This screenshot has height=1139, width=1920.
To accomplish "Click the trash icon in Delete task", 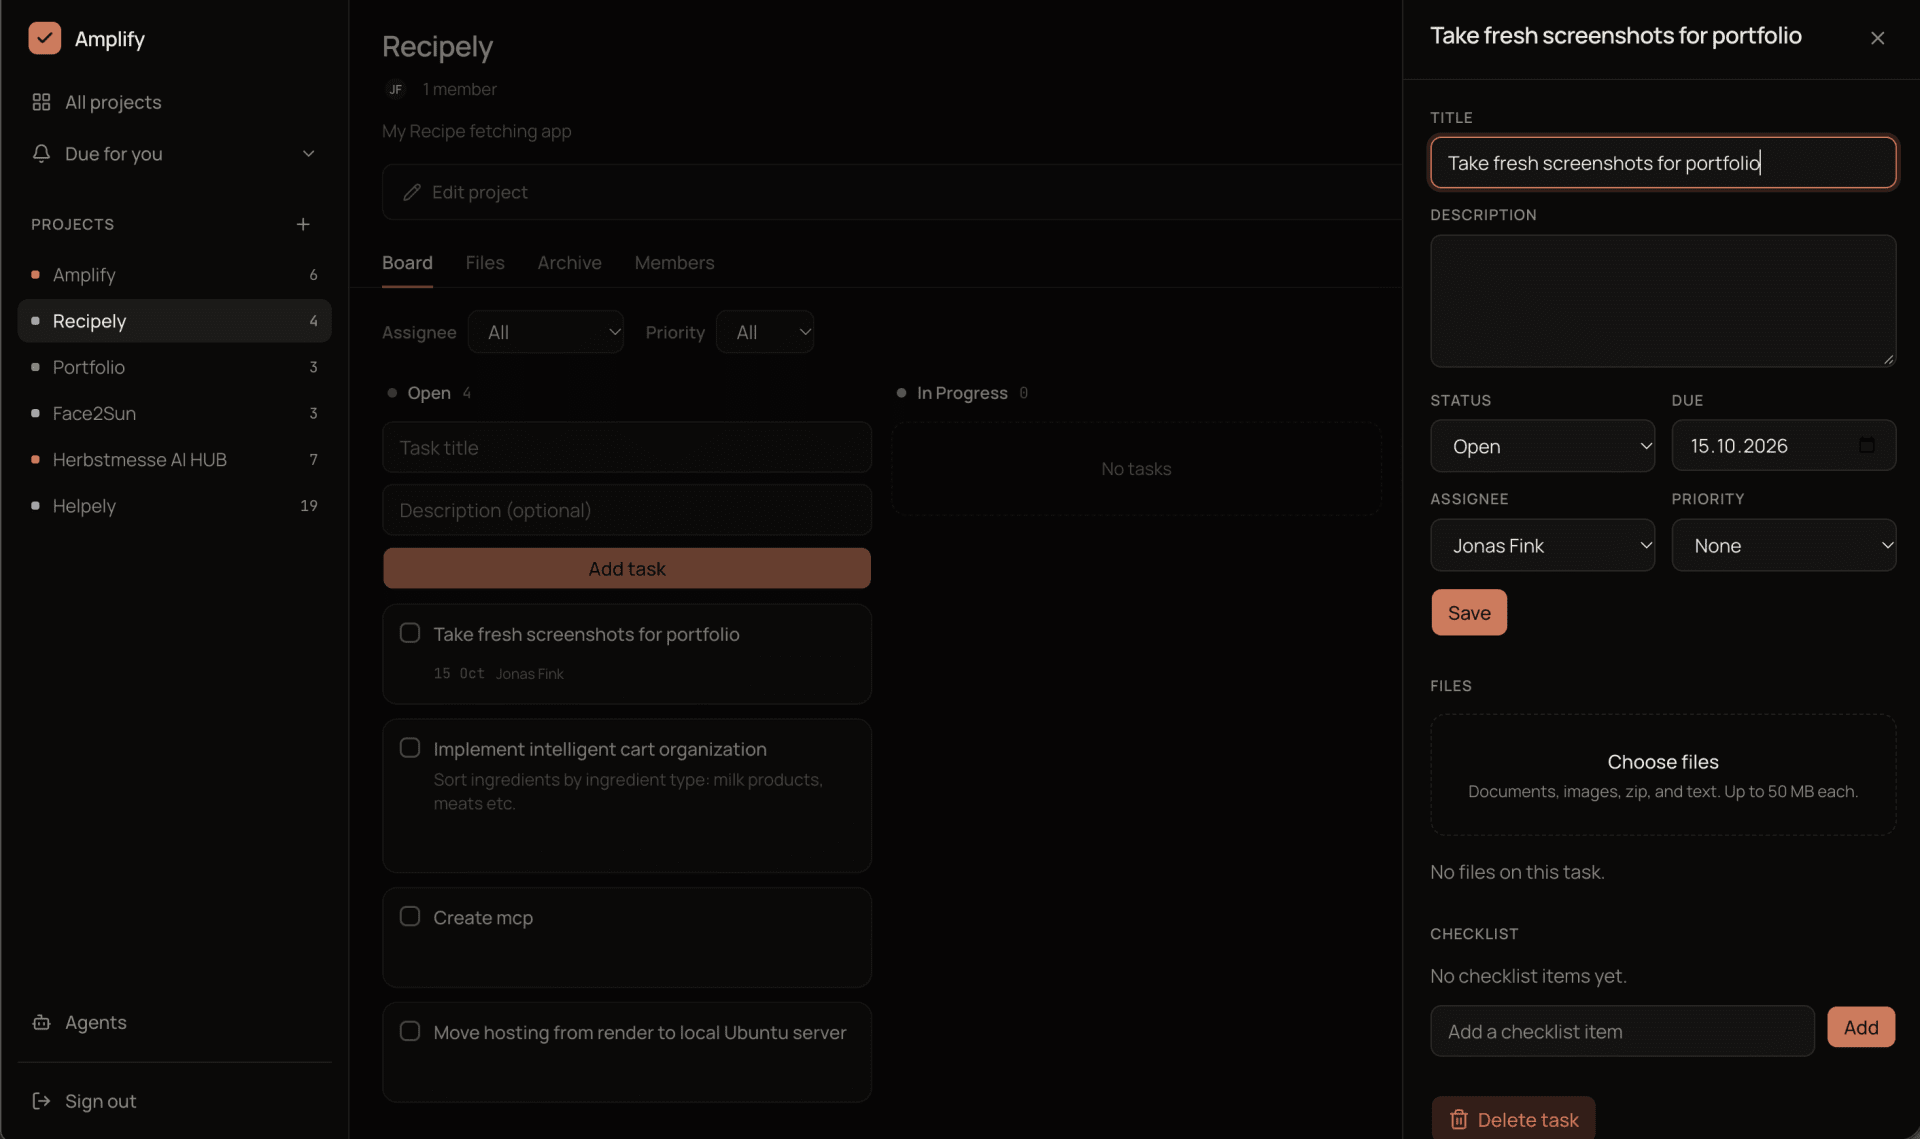I will tap(1458, 1119).
